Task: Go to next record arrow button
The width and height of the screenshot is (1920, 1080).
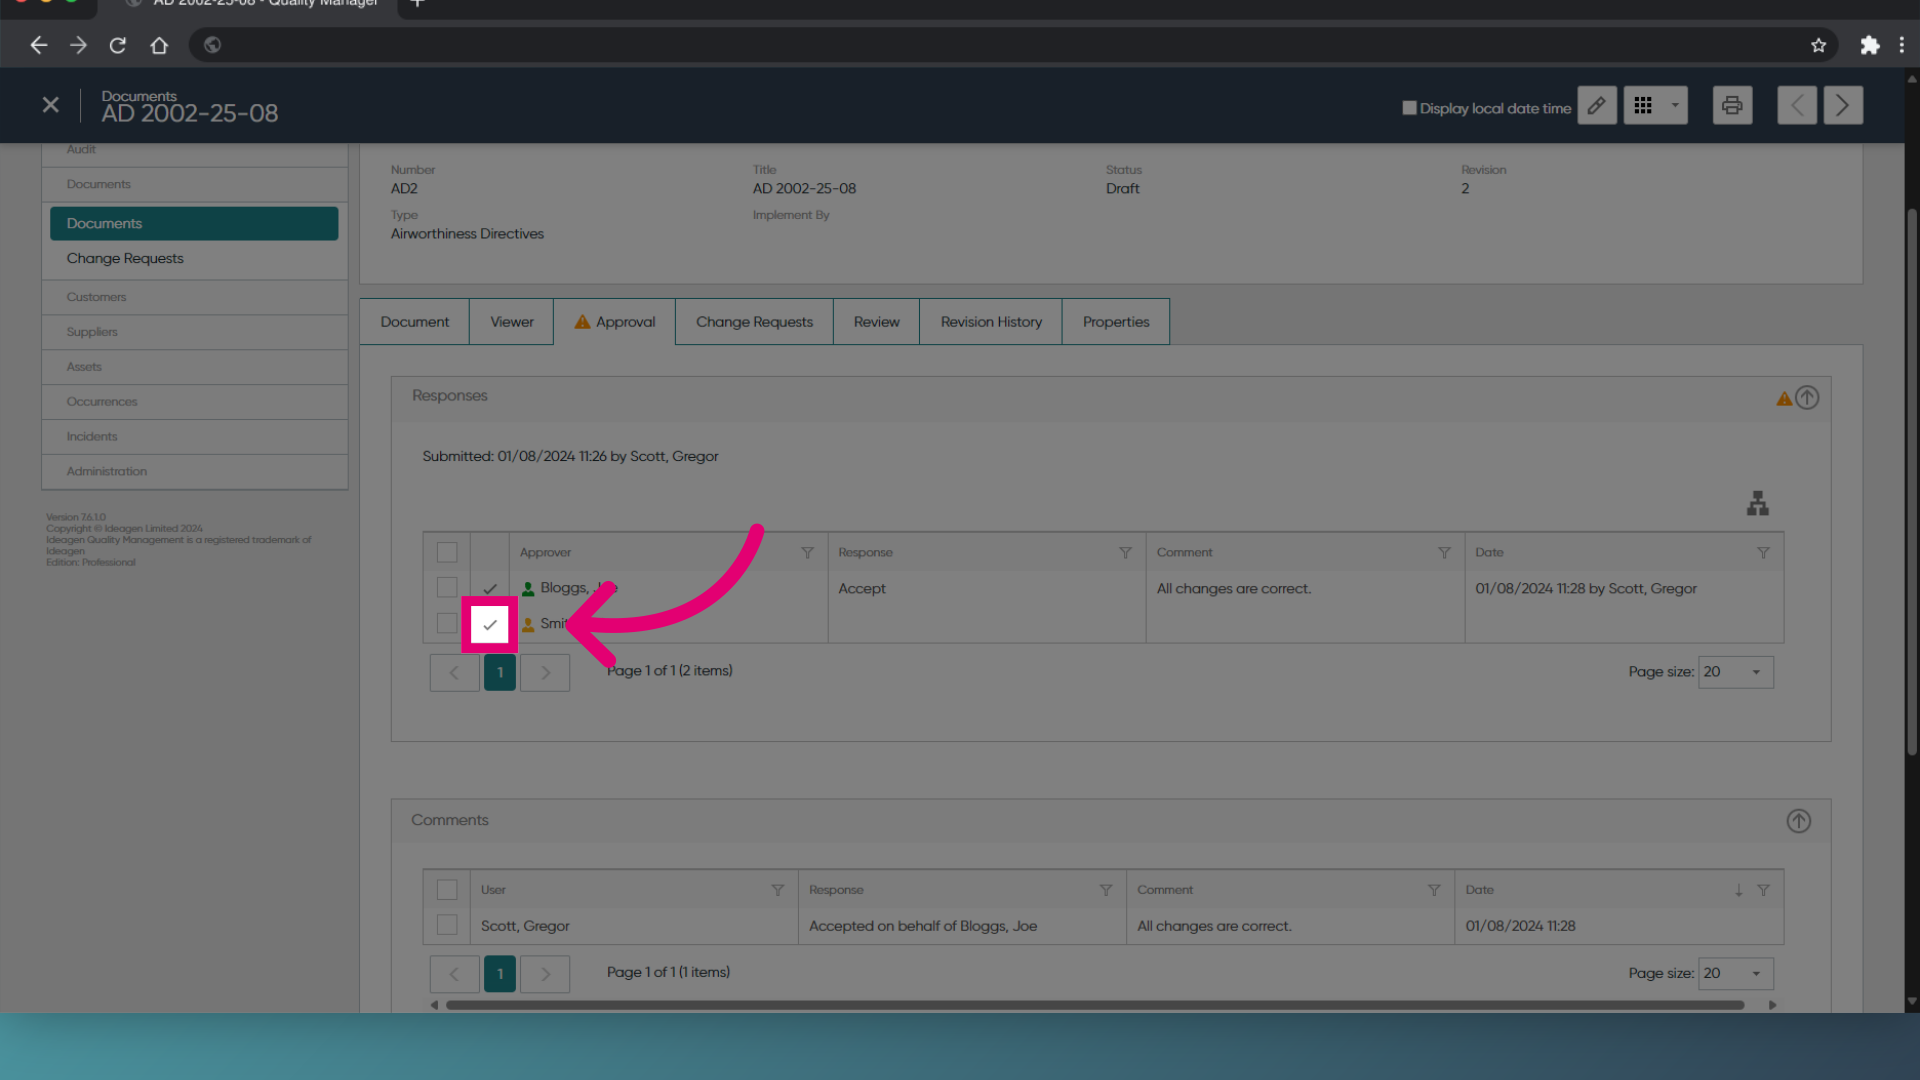Action: tap(1842, 106)
